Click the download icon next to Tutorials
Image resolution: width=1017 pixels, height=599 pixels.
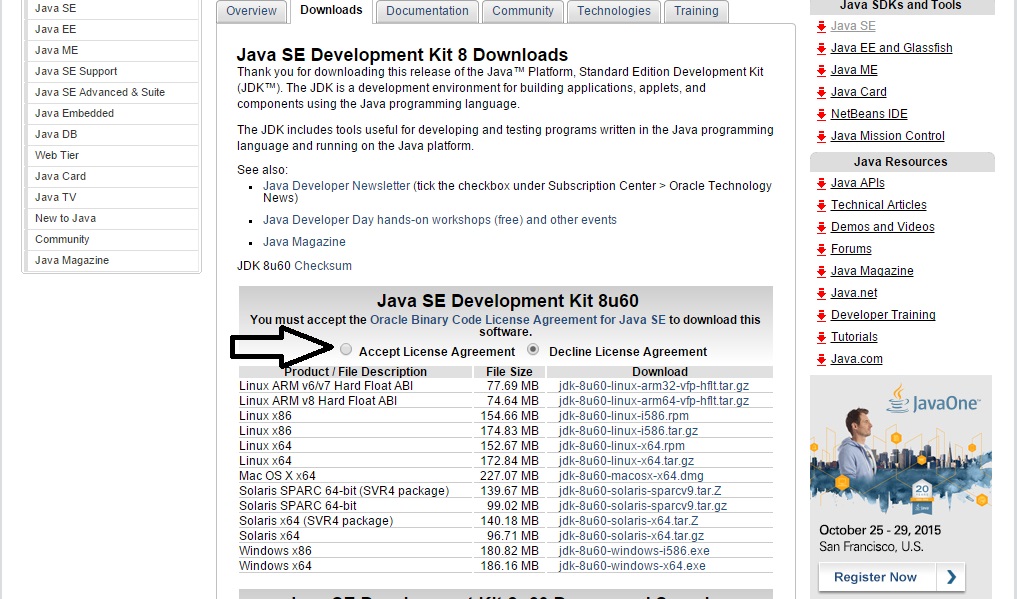(820, 336)
